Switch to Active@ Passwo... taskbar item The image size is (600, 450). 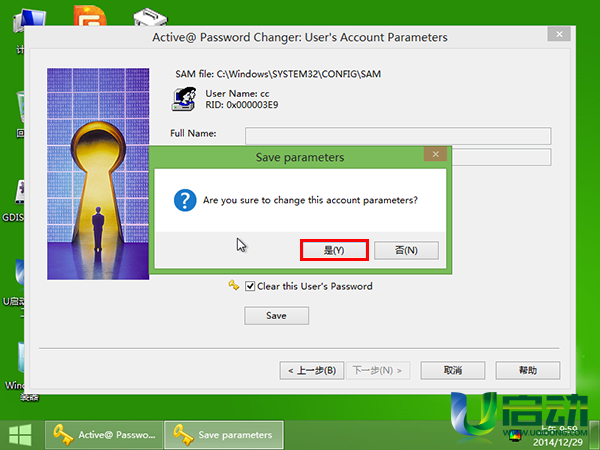[x=104, y=435]
